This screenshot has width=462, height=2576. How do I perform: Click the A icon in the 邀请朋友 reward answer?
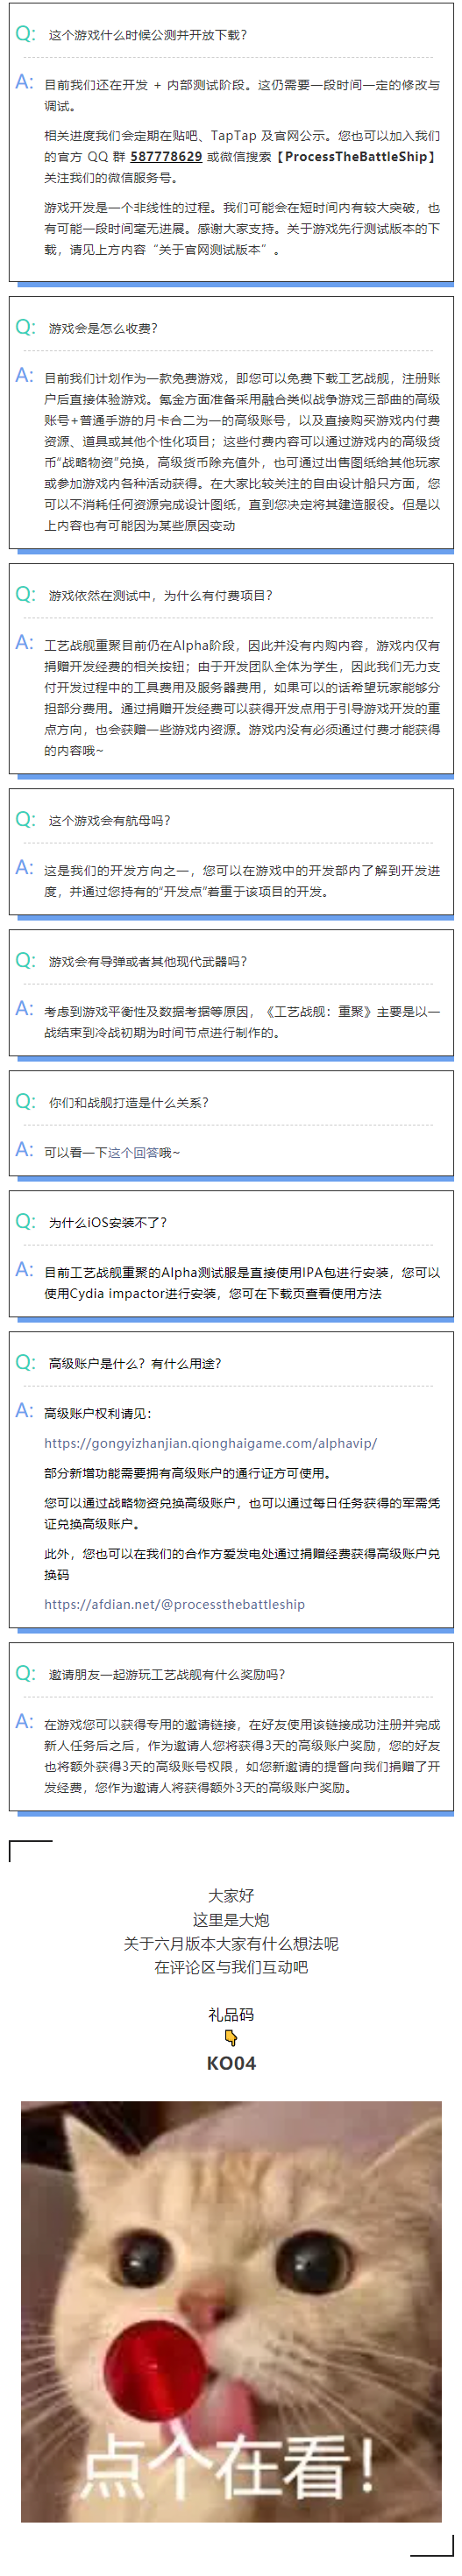(x=25, y=1722)
